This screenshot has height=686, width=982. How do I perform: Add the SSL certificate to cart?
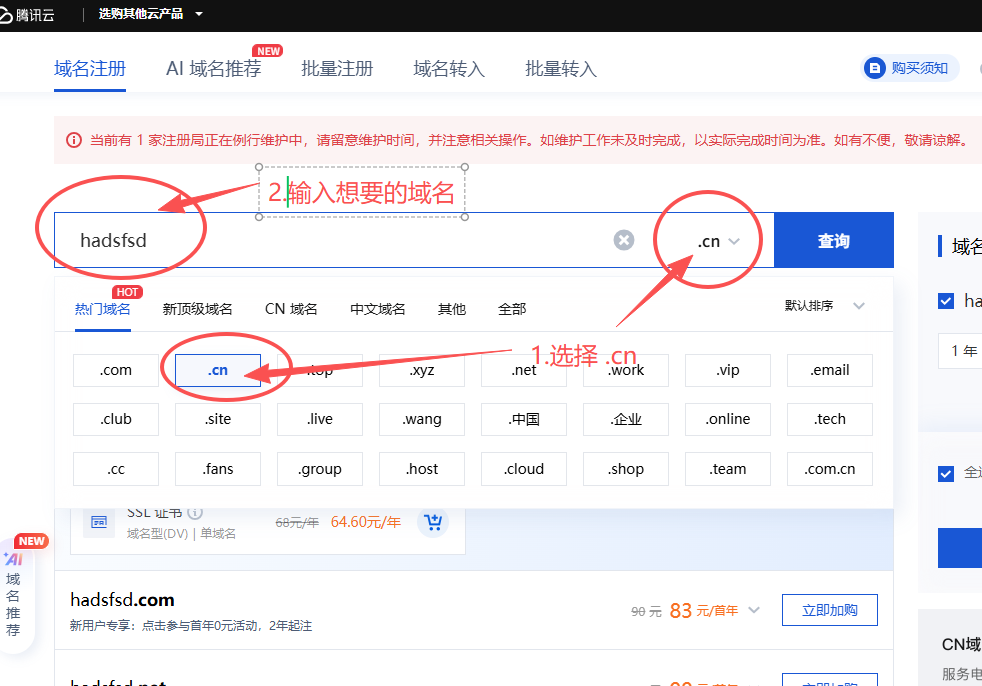click(433, 522)
